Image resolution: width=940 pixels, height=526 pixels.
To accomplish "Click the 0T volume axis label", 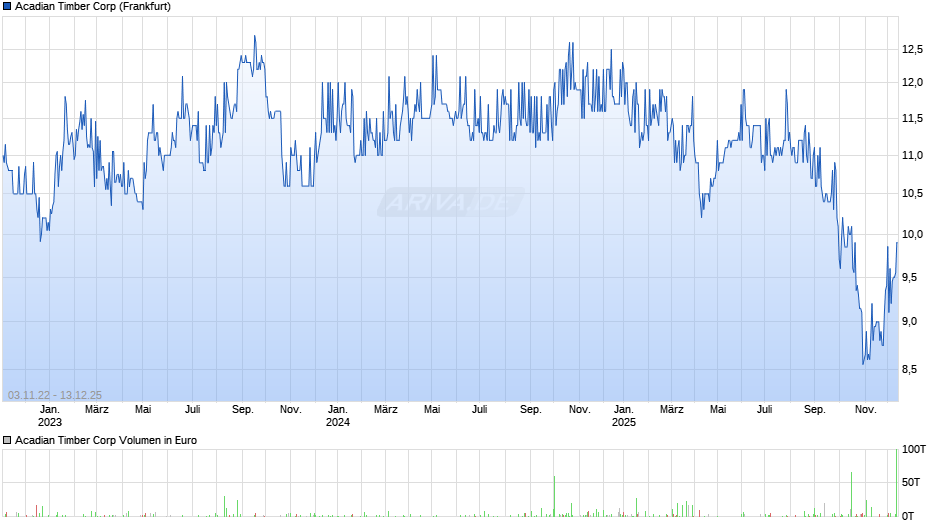I will click(x=908, y=516).
